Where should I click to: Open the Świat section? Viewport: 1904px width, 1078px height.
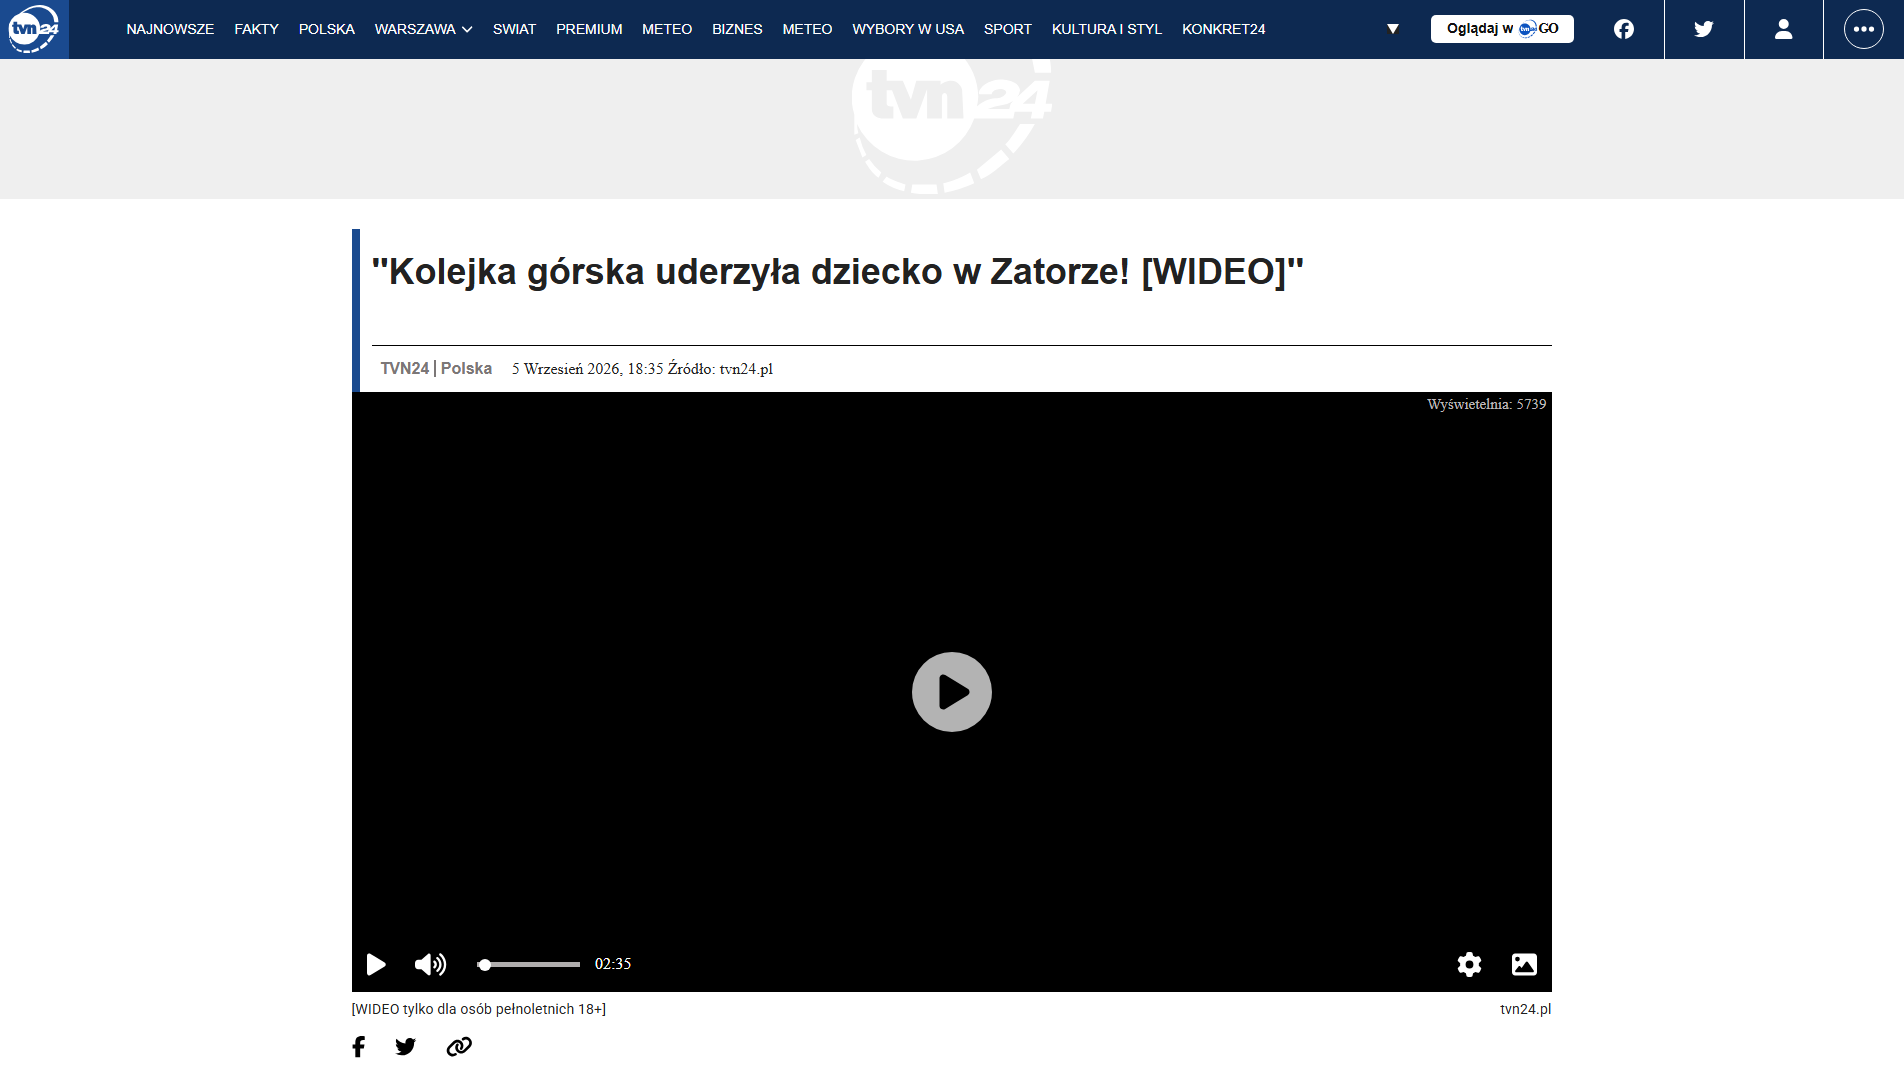click(x=514, y=29)
